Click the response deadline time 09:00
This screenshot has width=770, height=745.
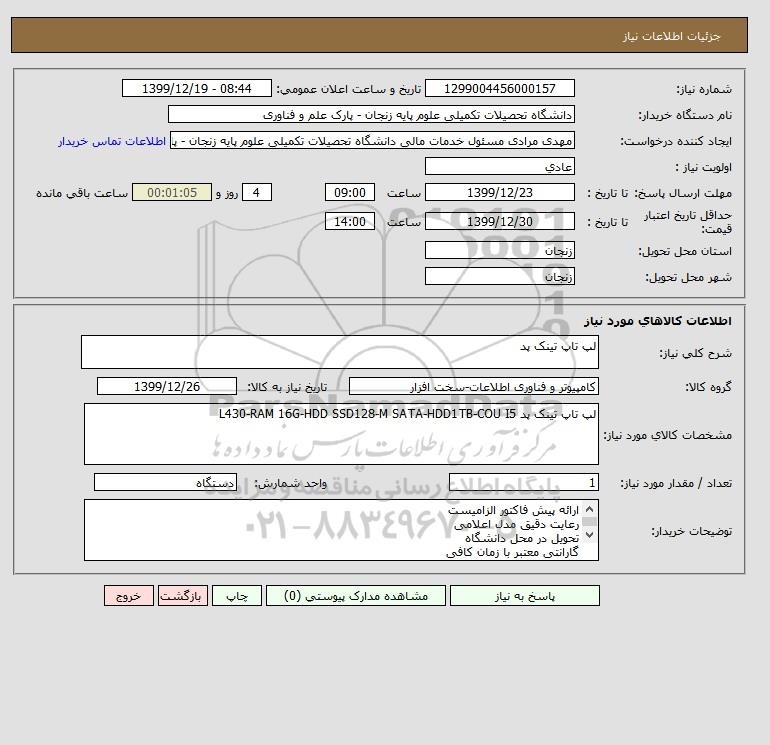350,193
